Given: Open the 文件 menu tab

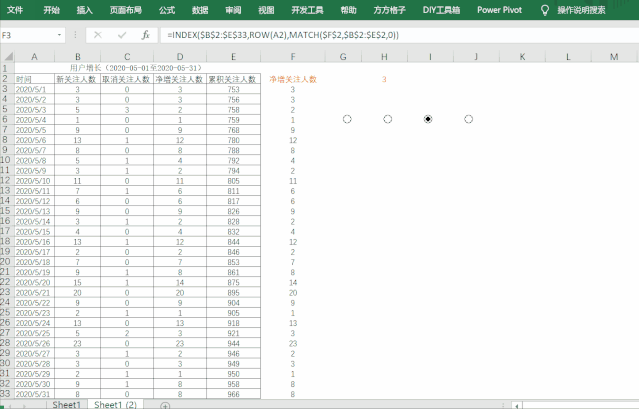Looking at the screenshot, I should [x=15, y=10].
